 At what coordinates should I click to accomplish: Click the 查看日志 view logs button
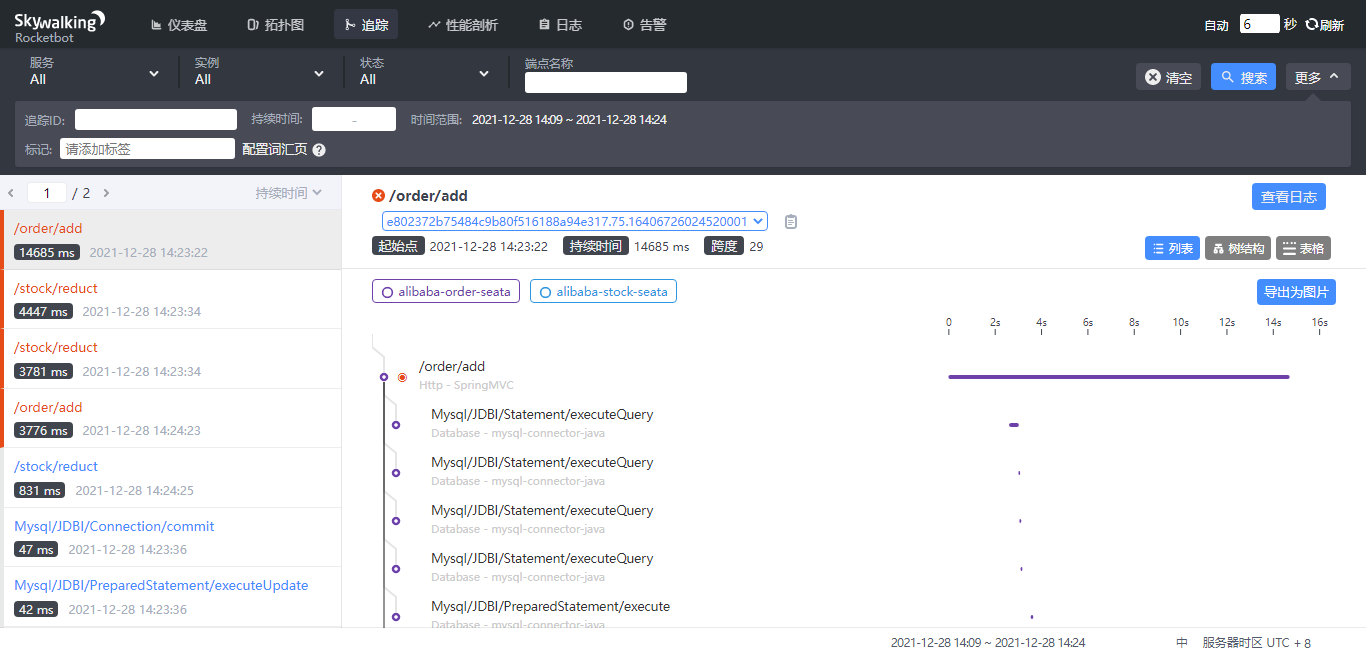click(x=1288, y=197)
